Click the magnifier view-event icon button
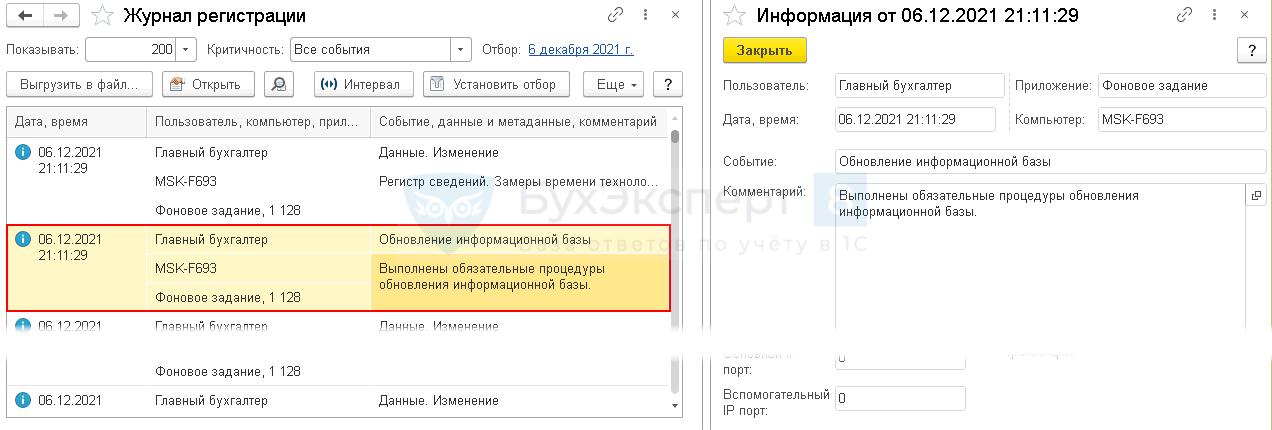 point(278,84)
